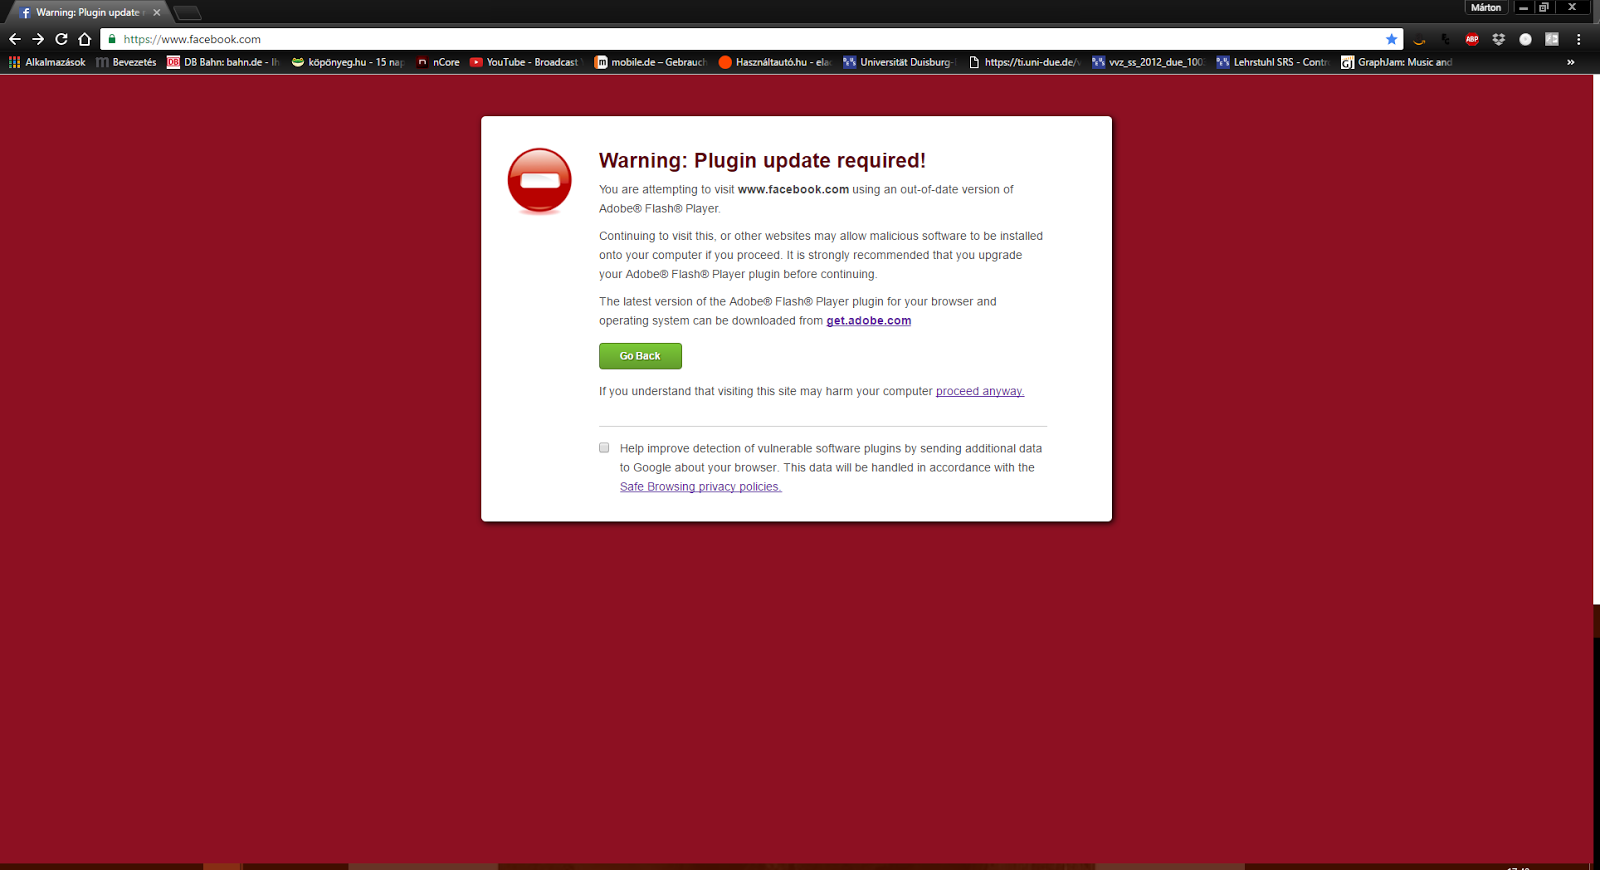Screen dimensions: 1600x870
Task: Click the green padlock security icon
Action: 112,39
